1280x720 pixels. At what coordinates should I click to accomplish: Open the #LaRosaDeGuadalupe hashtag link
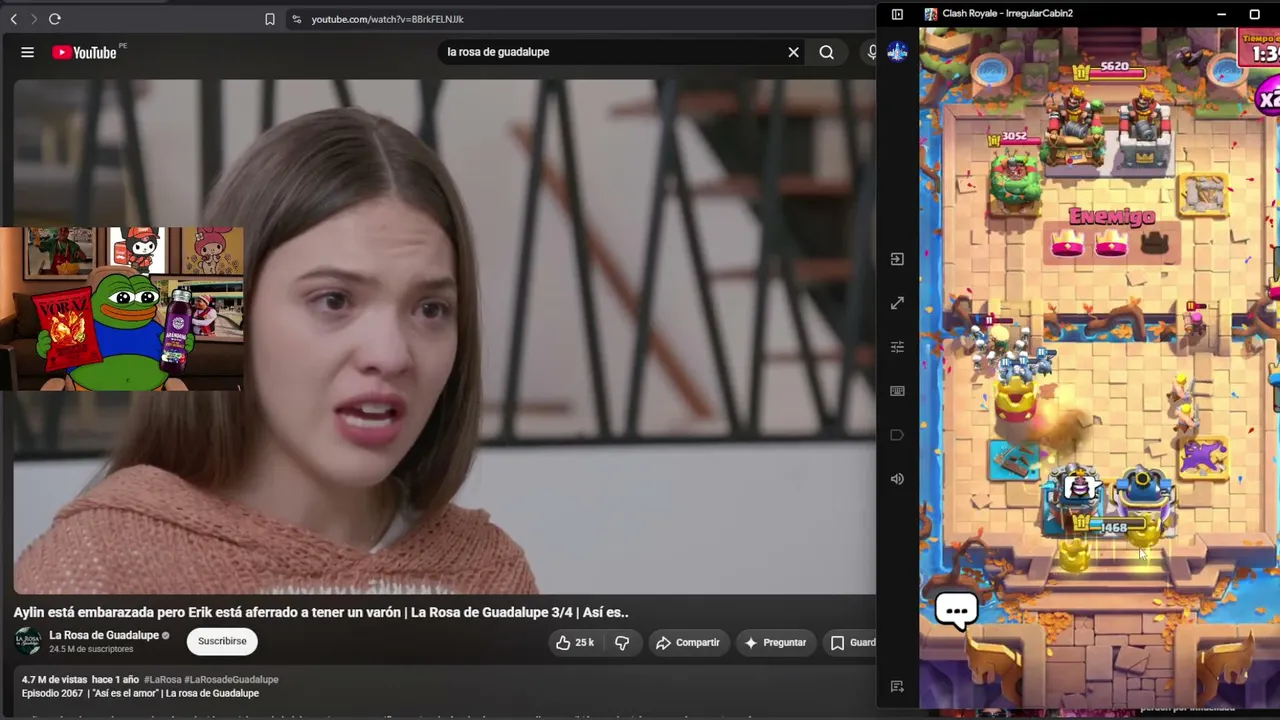pos(231,680)
